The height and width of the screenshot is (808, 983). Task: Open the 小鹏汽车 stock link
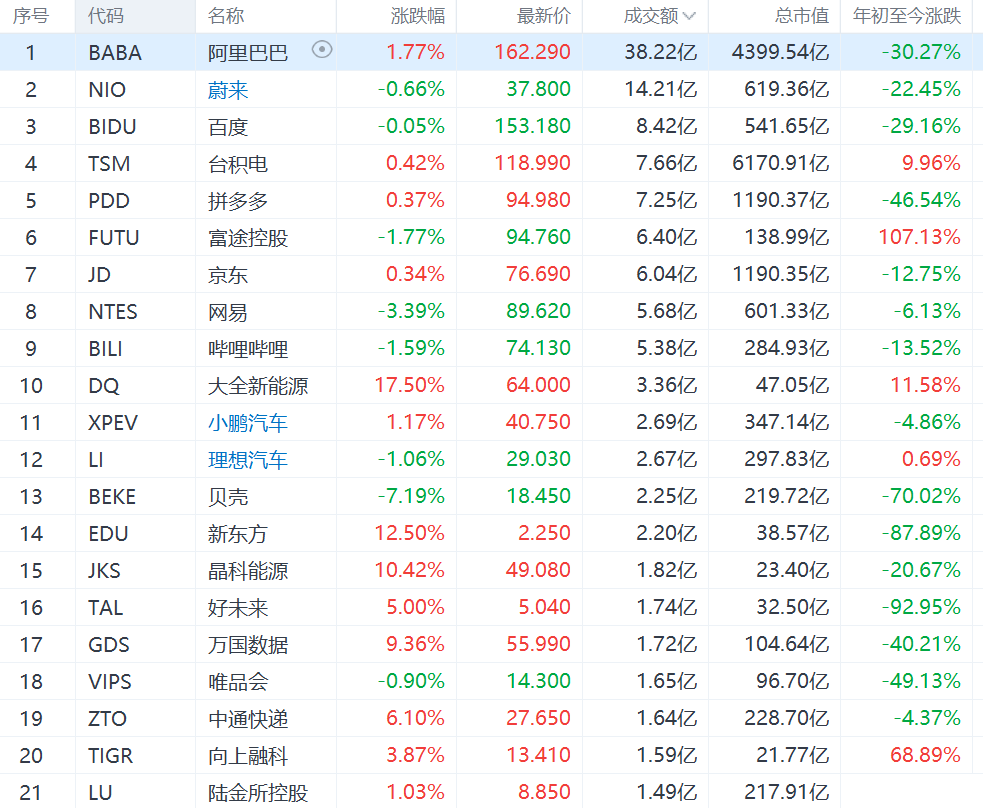pyautogui.click(x=247, y=423)
